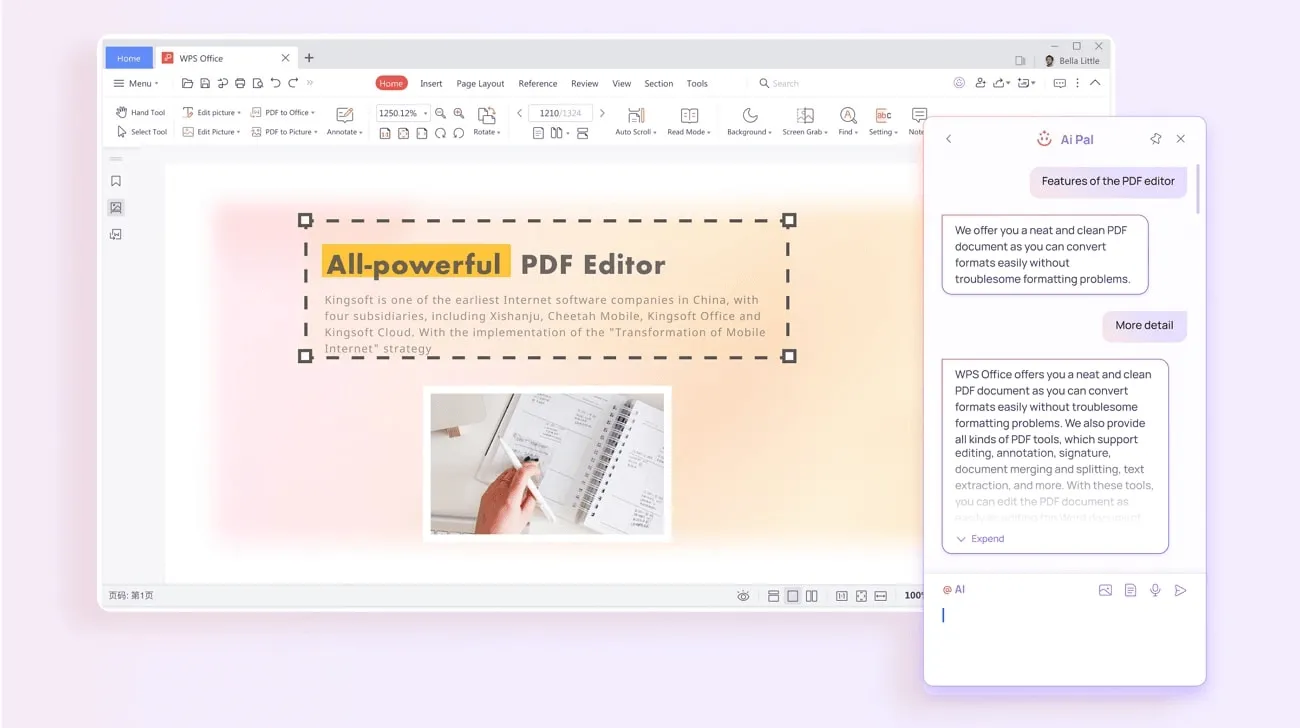Zoom in with the plus magnifier
Image resolution: width=1300 pixels, height=728 pixels.
459,113
